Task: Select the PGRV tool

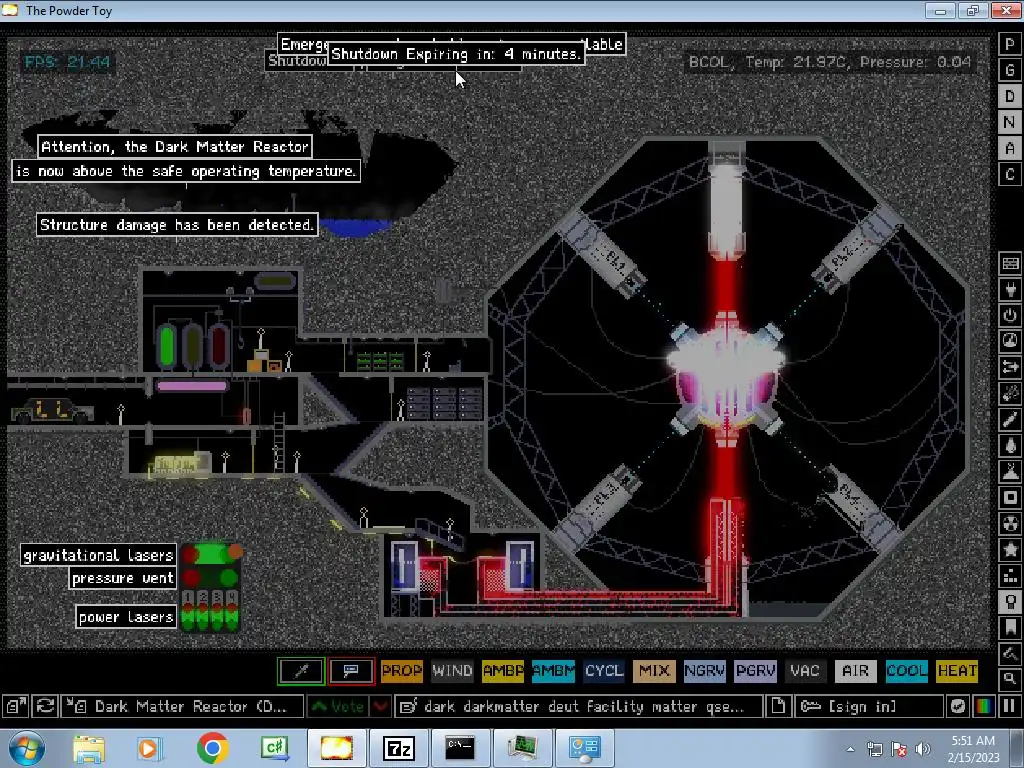Action: pyautogui.click(x=755, y=671)
